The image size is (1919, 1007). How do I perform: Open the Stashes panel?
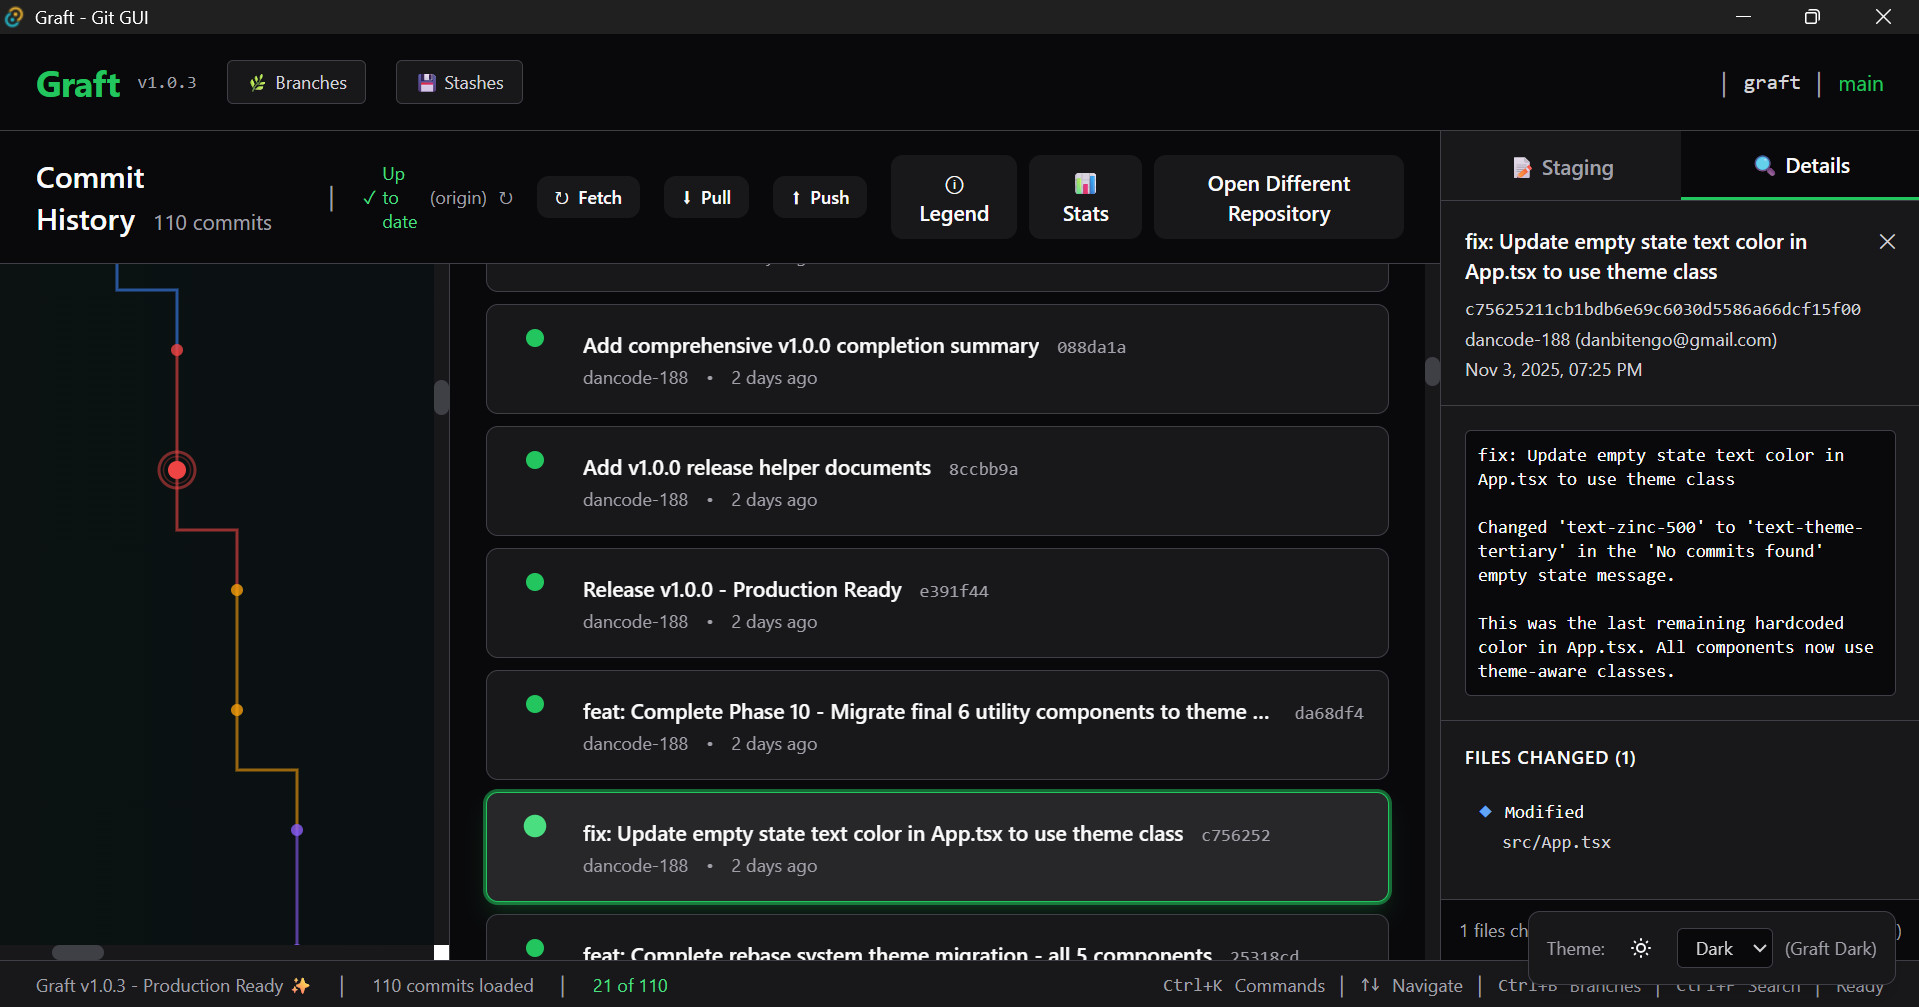459,82
